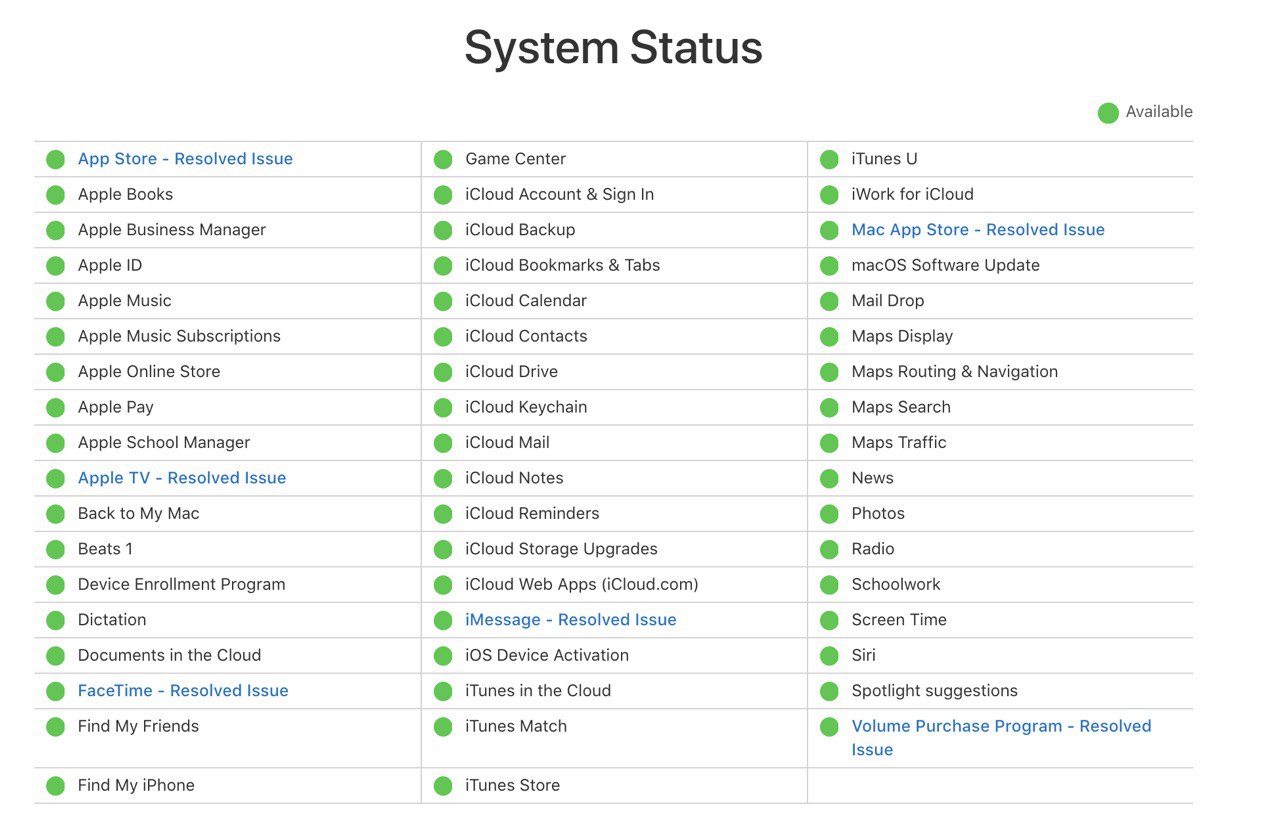The height and width of the screenshot is (829, 1280).
Task: Click the green status dot beside iCloud Mail
Action: tap(443, 443)
